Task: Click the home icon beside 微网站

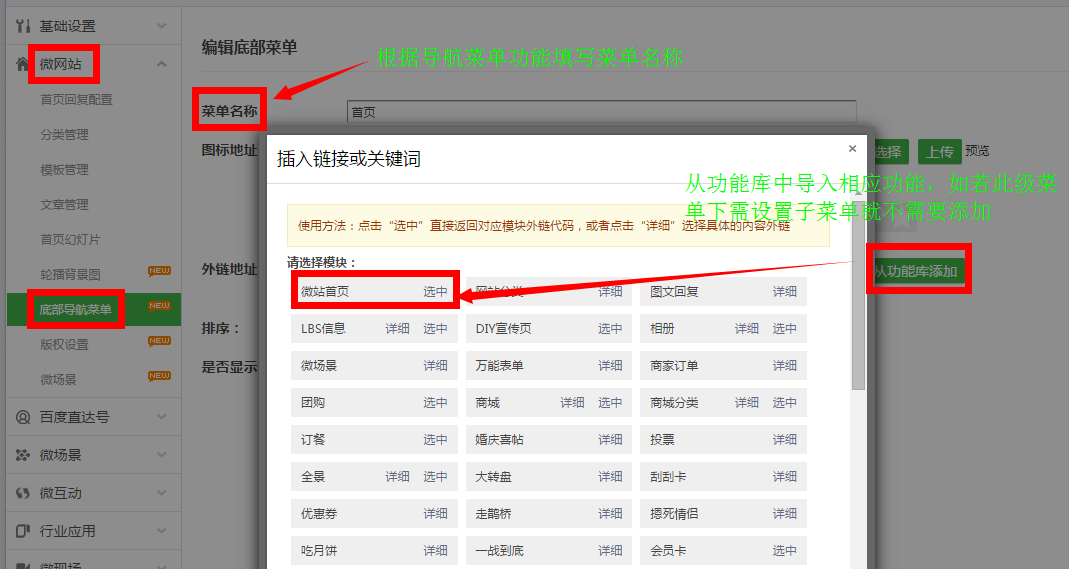Action: click(23, 65)
